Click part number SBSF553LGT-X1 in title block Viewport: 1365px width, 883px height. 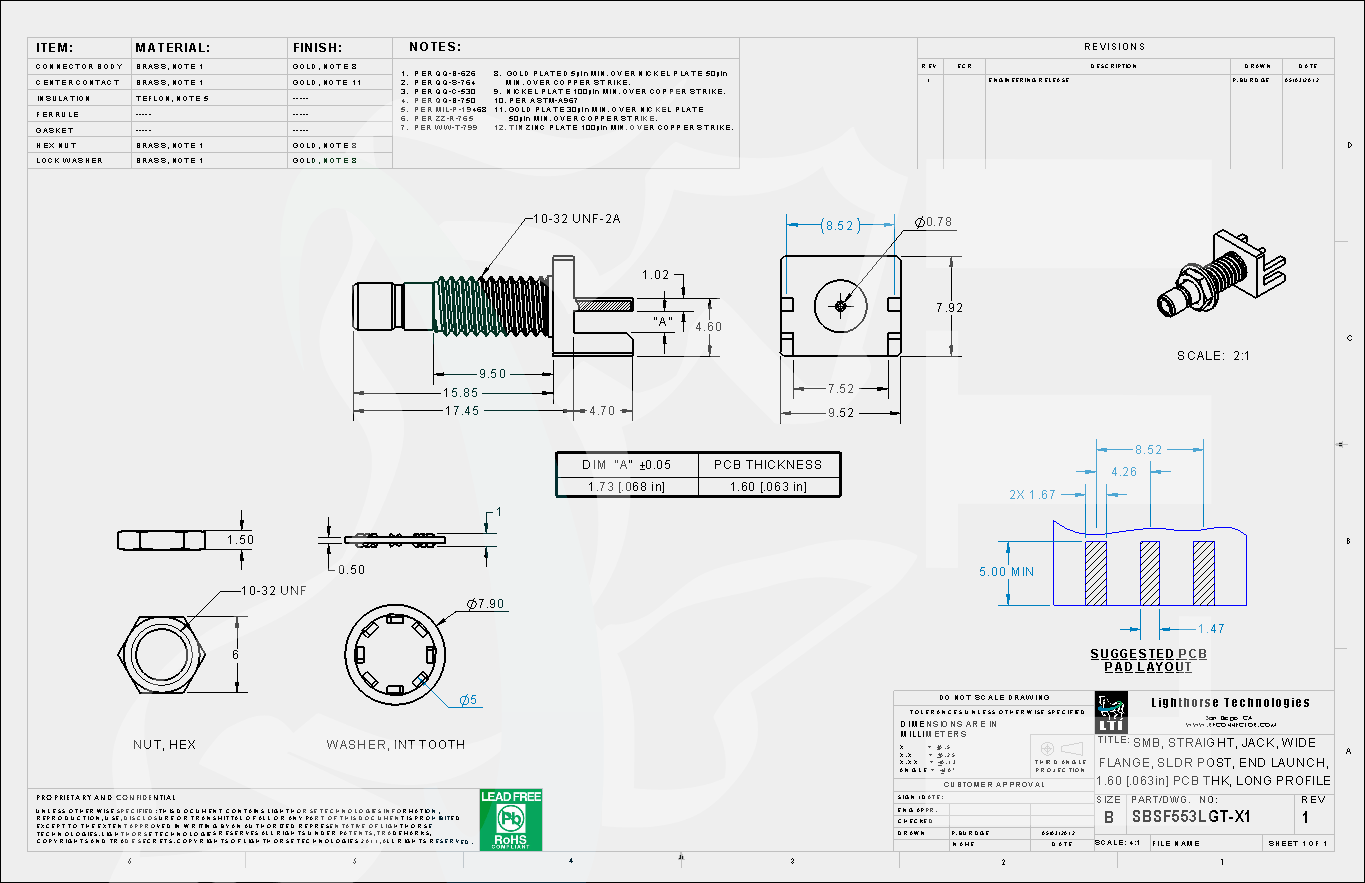[x=1190, y=817]
